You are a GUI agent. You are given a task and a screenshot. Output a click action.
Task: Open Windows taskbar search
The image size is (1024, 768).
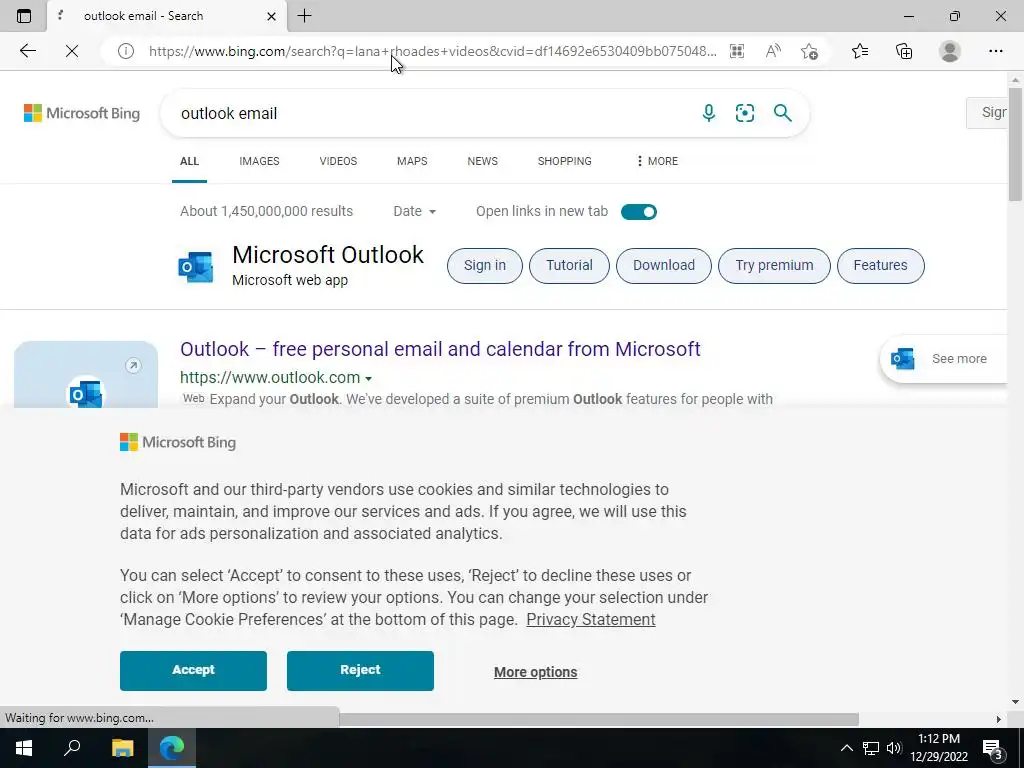click(x=72, y=748)
